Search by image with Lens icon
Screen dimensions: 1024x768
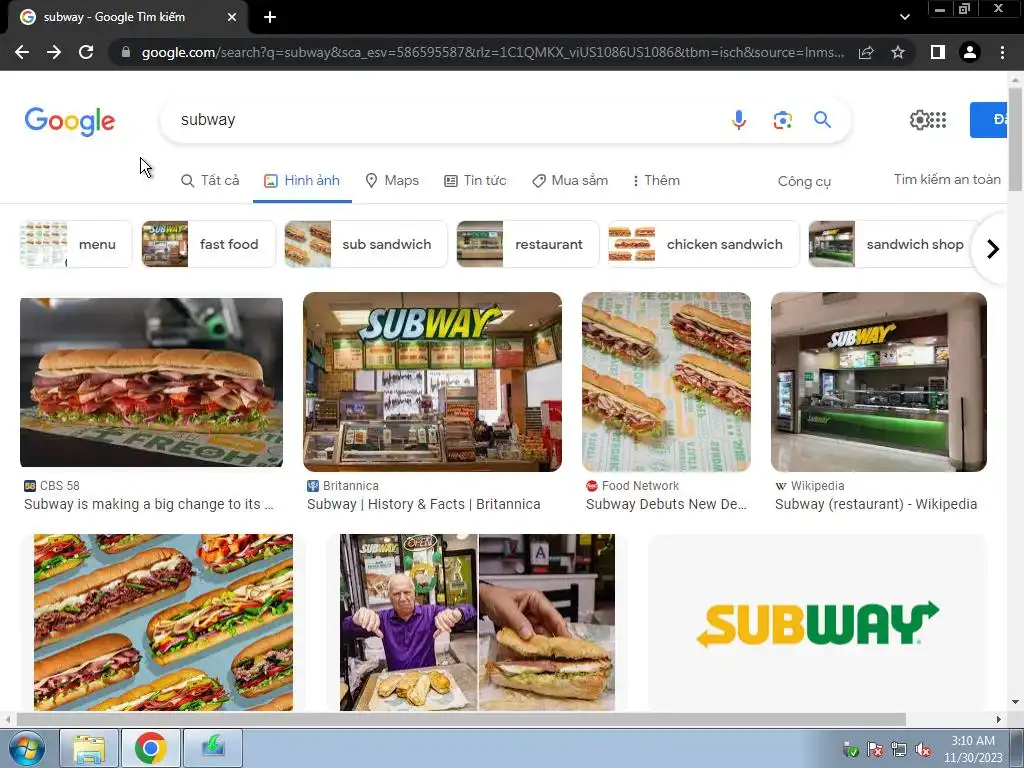[782, 120]
